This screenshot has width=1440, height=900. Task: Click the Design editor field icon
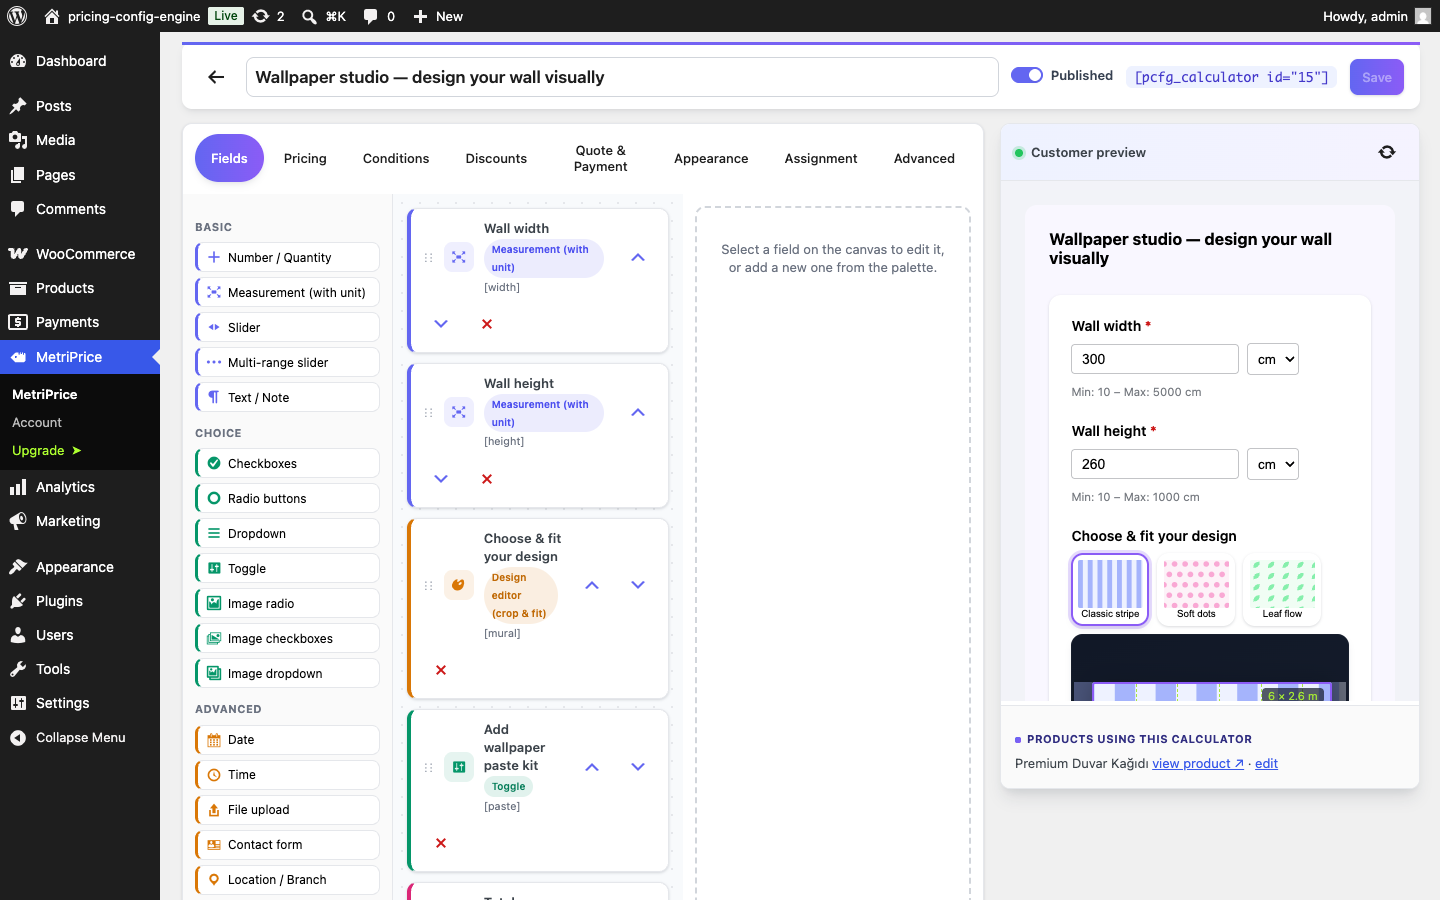pyautogui.click(x=459, y=585)
